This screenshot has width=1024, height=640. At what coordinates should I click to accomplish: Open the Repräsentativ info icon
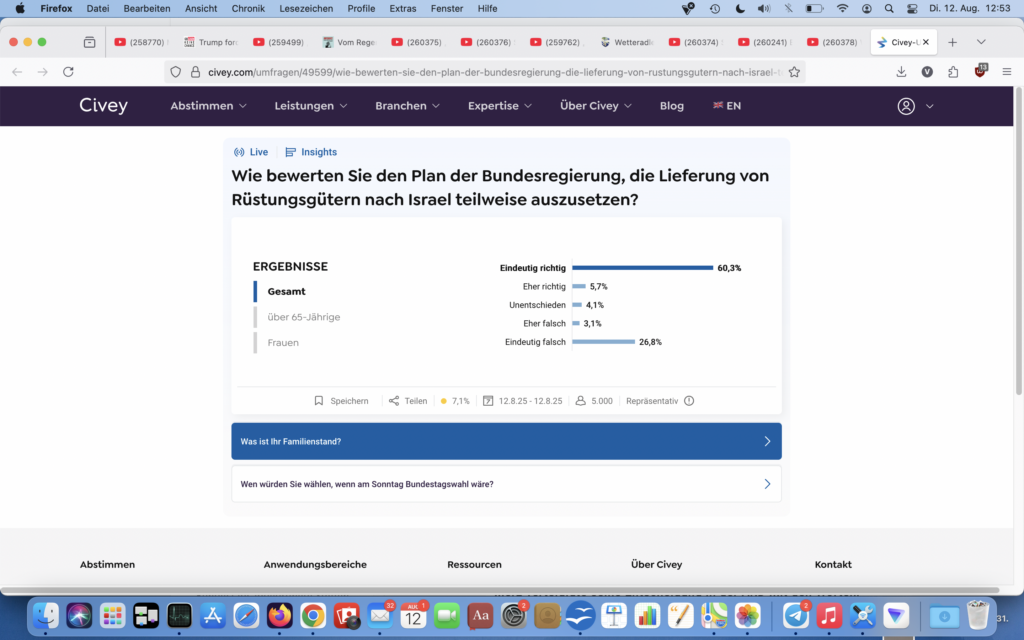click(x=689, y=401)
